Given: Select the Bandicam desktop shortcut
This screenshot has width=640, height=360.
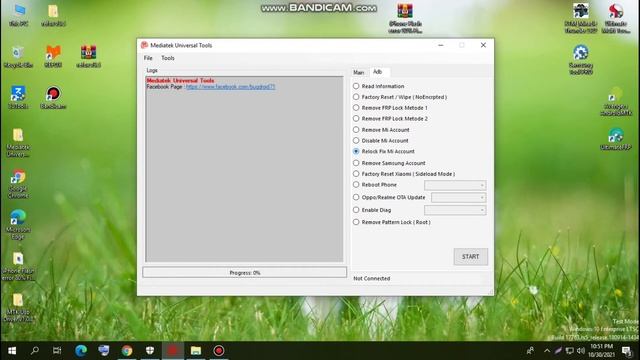Looking at the screenshot, I should (x=53, y=98).
